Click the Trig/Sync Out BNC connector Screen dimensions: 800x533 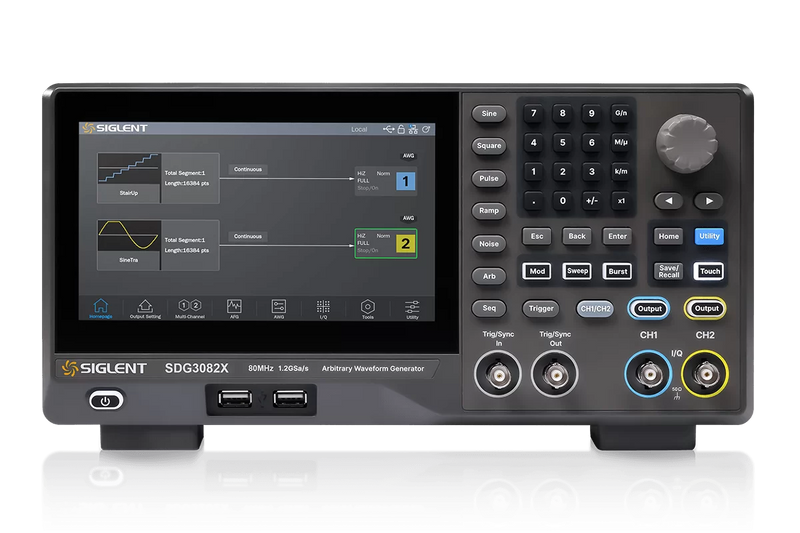(555, 375)
